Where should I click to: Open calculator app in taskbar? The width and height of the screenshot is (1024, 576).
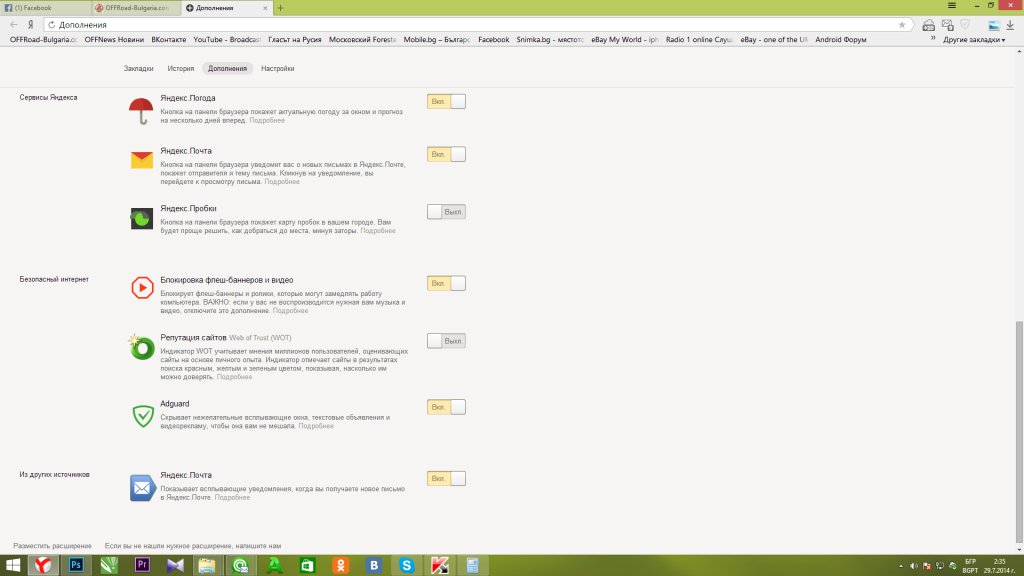tap(473, 566)
